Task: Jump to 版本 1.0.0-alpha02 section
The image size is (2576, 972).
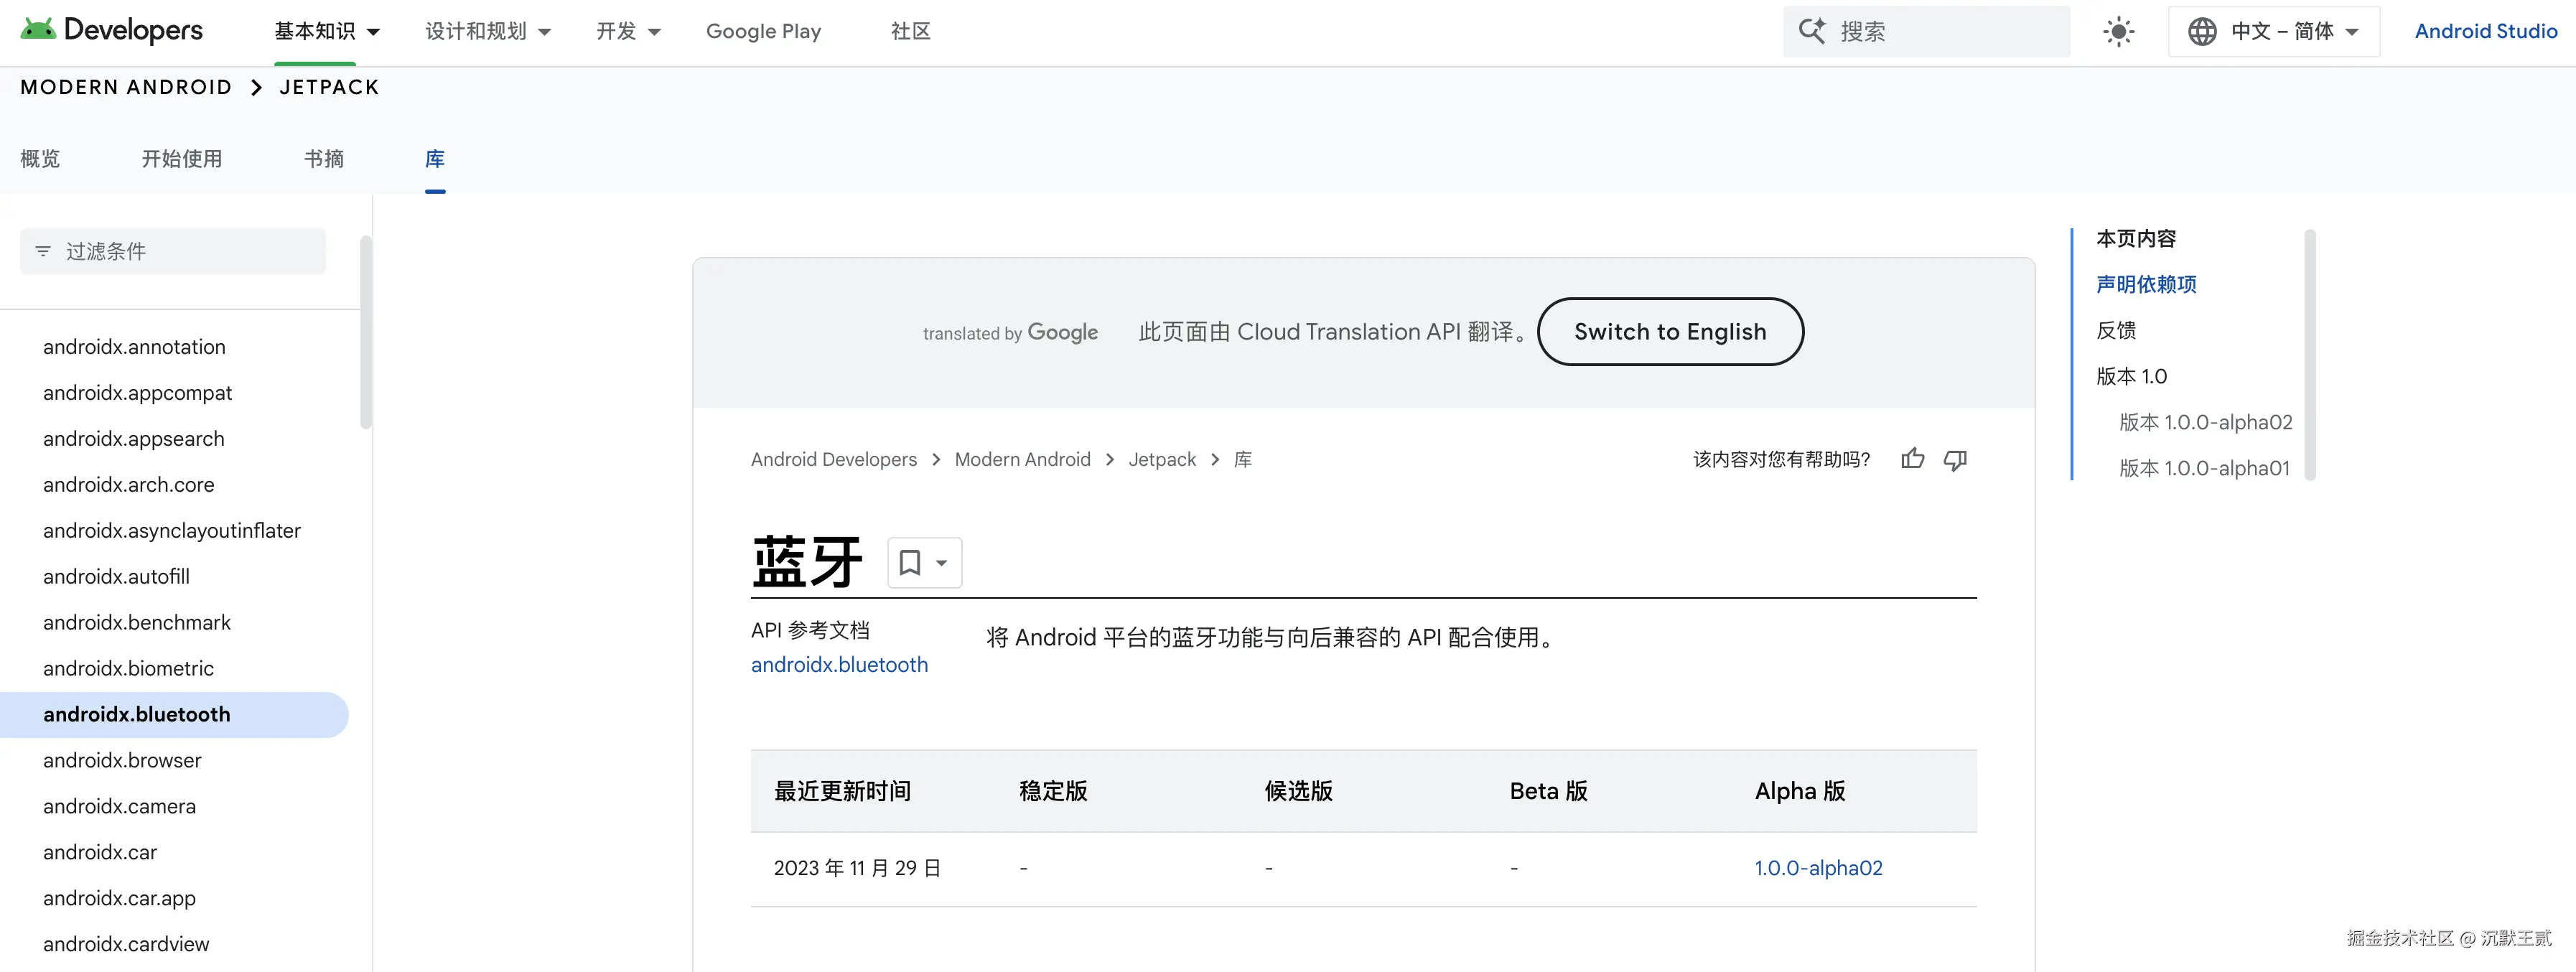Action: [x=2205, y=423]
